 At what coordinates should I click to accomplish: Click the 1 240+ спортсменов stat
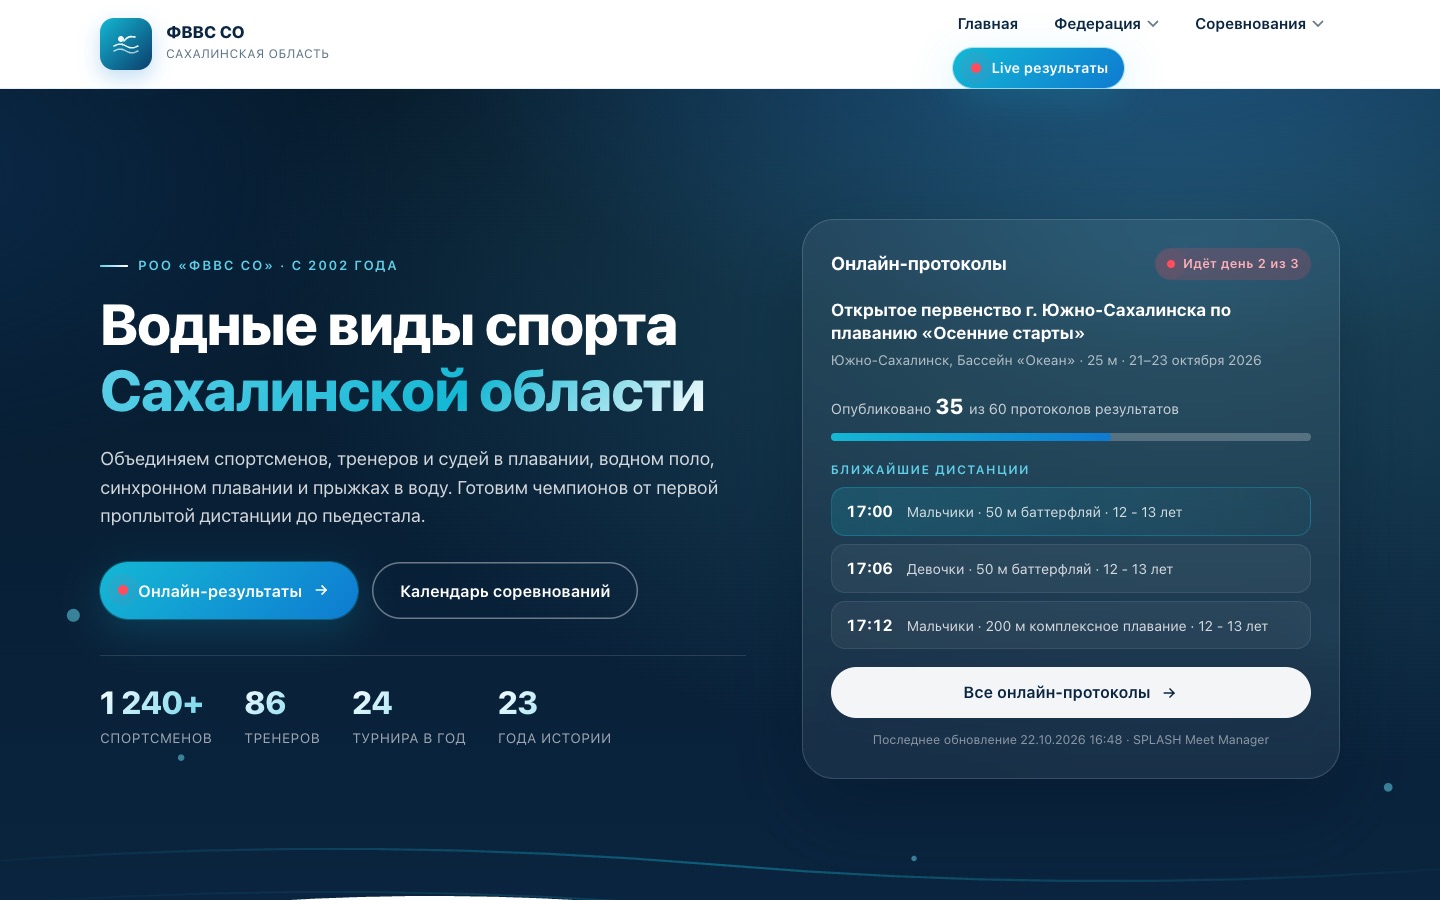point(156,718)
